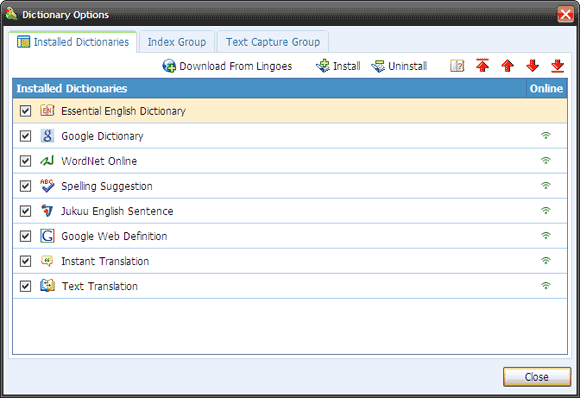
Task: Click the Download From Lingoes globe icon
Action: (169, 66)
